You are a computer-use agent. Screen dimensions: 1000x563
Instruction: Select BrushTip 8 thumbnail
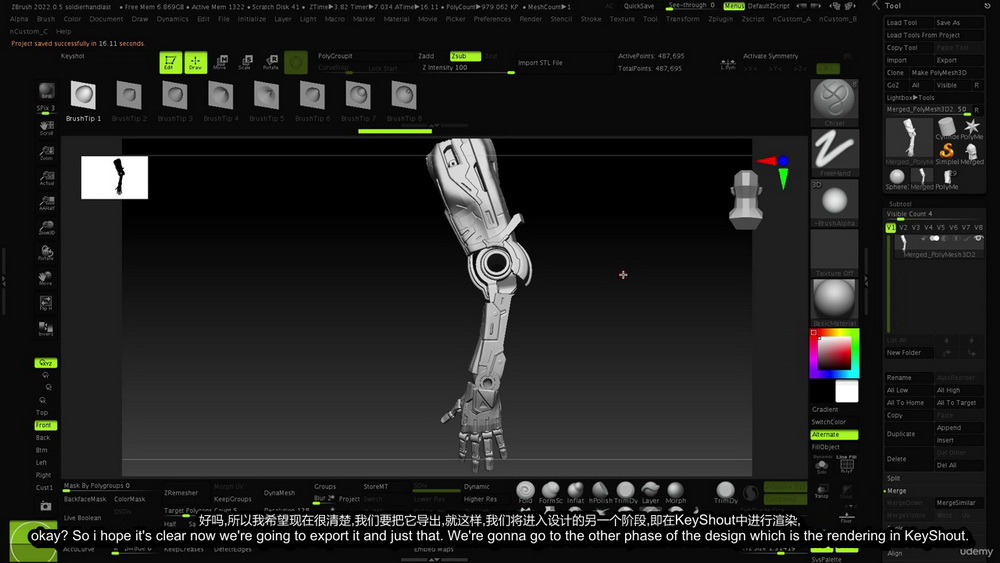404,101
